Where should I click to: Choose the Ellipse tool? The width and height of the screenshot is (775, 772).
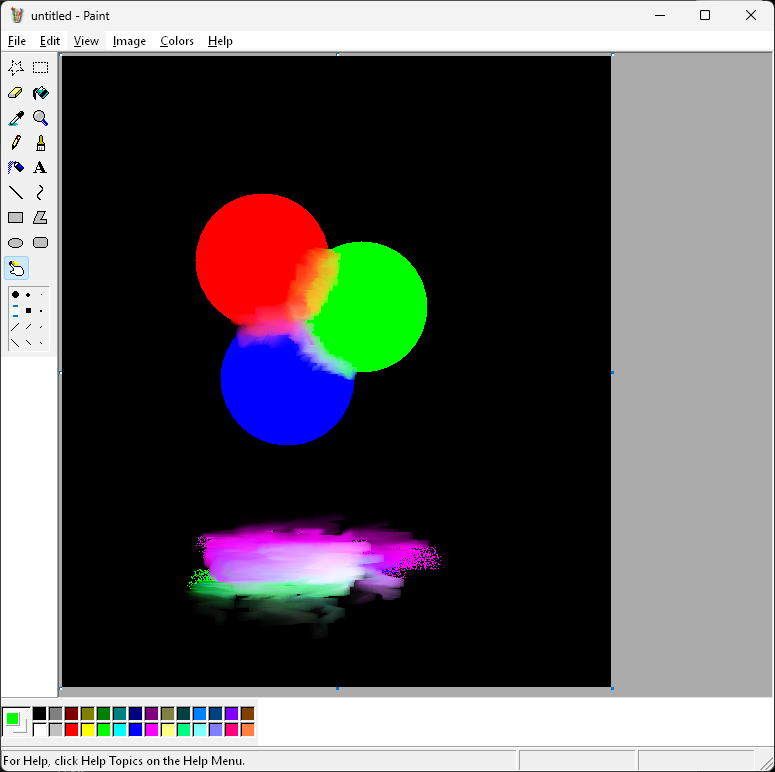[16, 243]
